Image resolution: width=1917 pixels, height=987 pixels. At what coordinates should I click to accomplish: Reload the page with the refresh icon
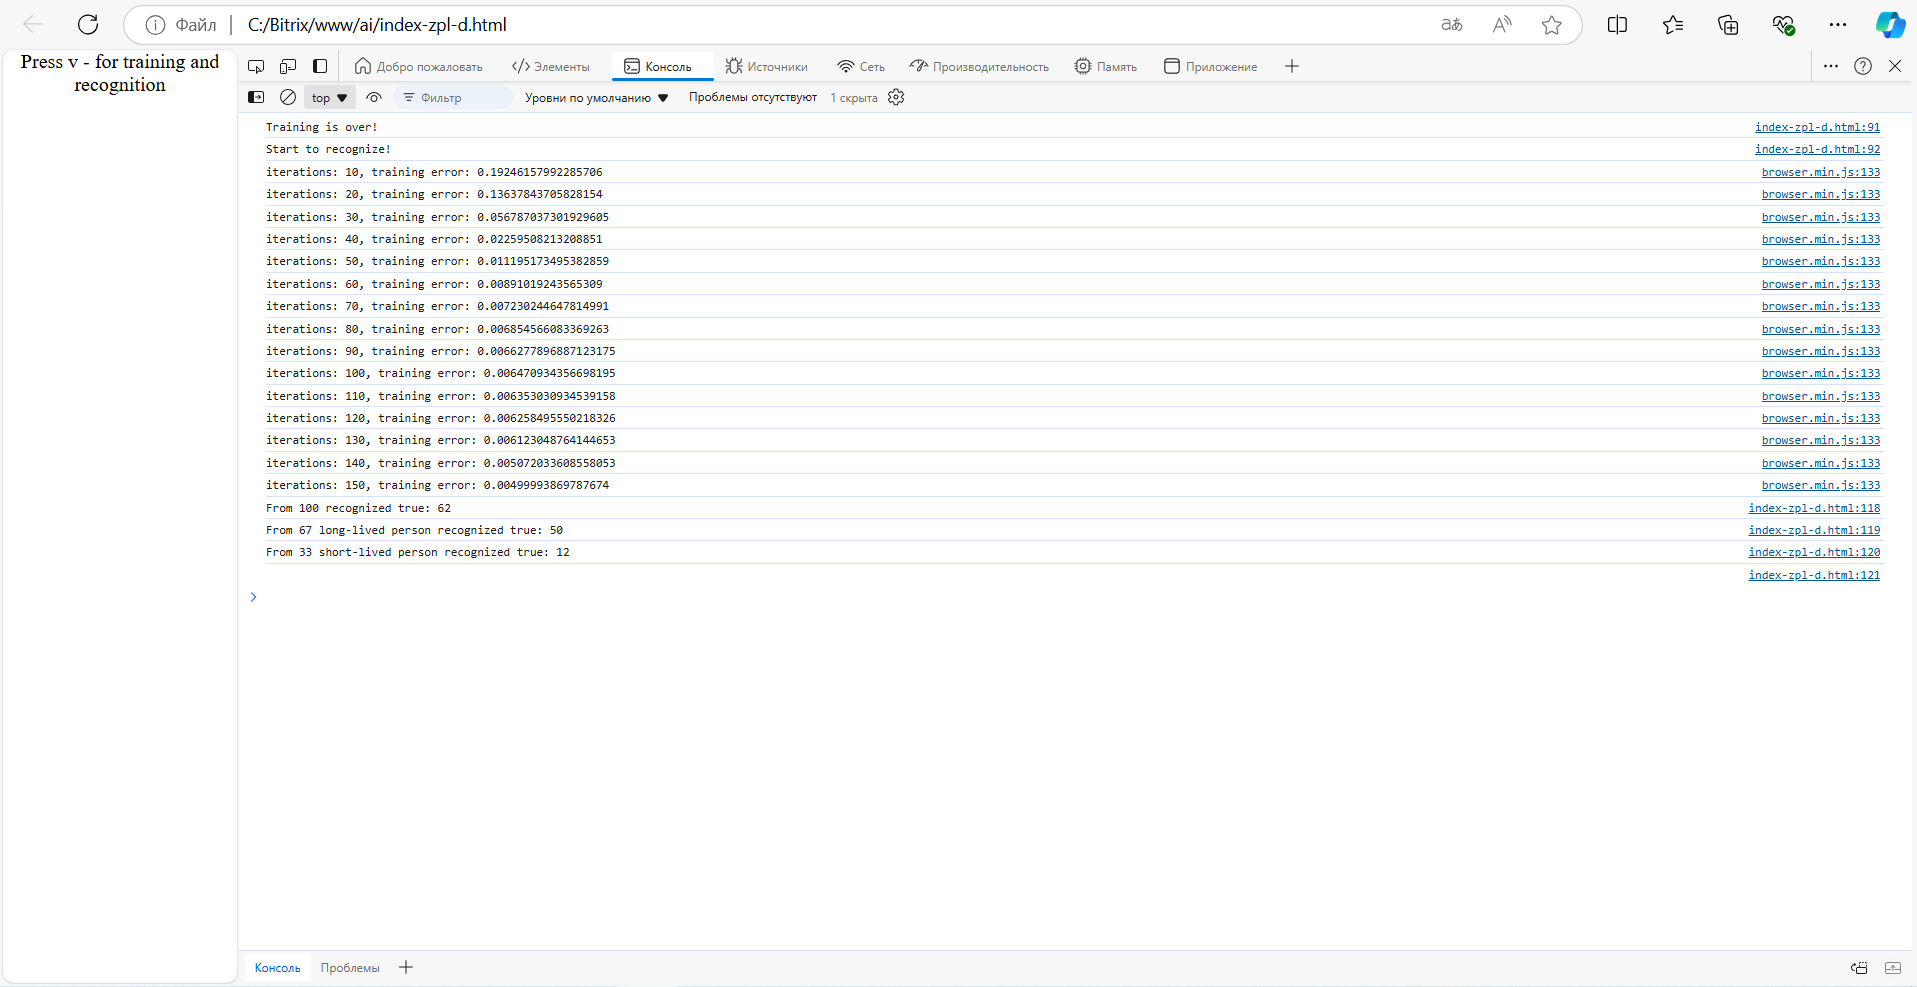[88, 25]
